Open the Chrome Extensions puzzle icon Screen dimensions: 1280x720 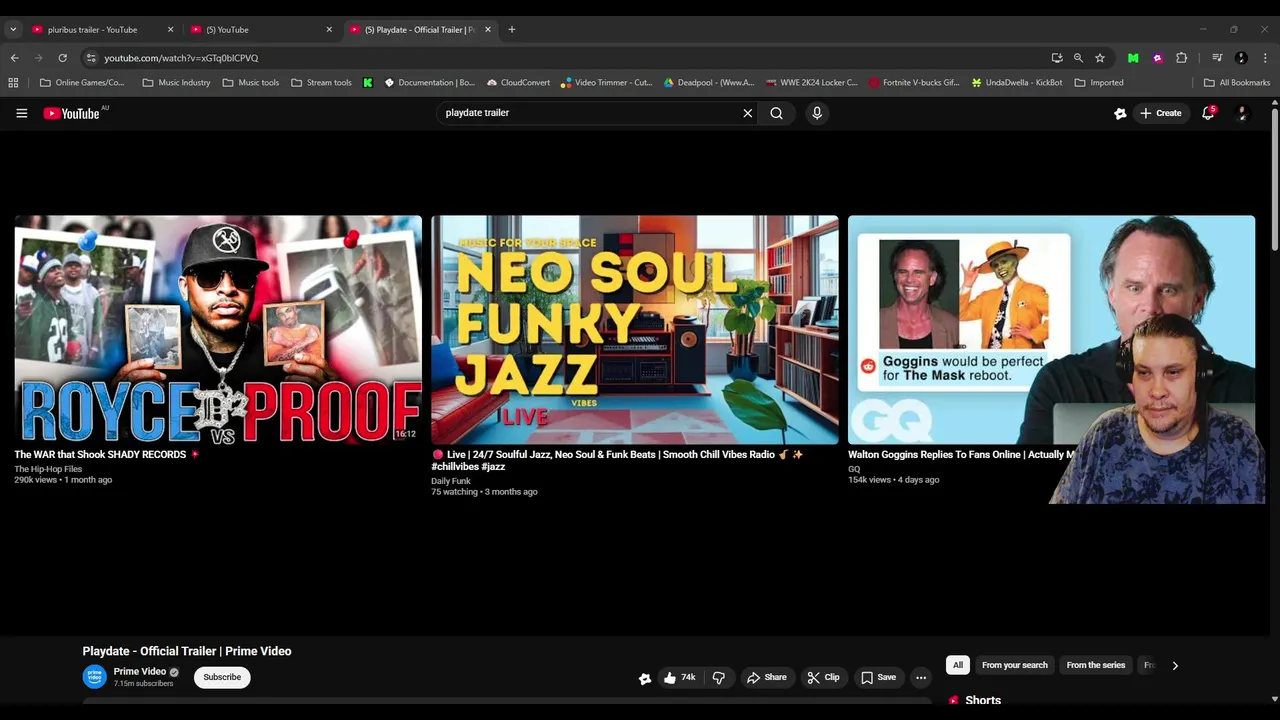pos(1181,58)
